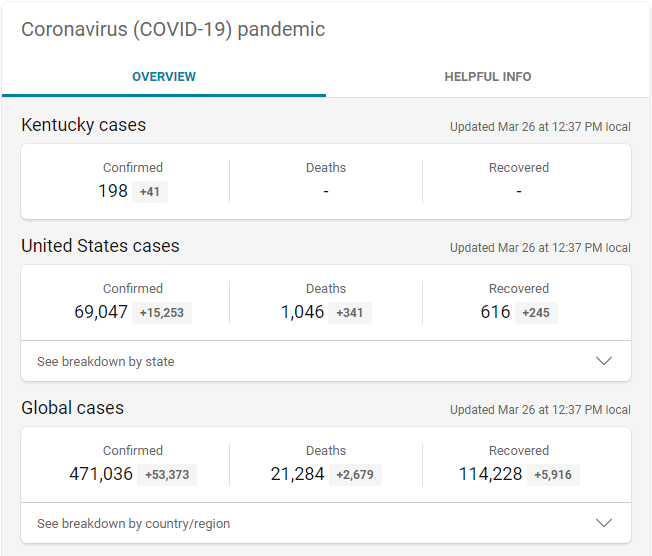This screenshot has height=556, width=652.
Task: Select Kentucky confirmed count 198
Action: [113, 191]
